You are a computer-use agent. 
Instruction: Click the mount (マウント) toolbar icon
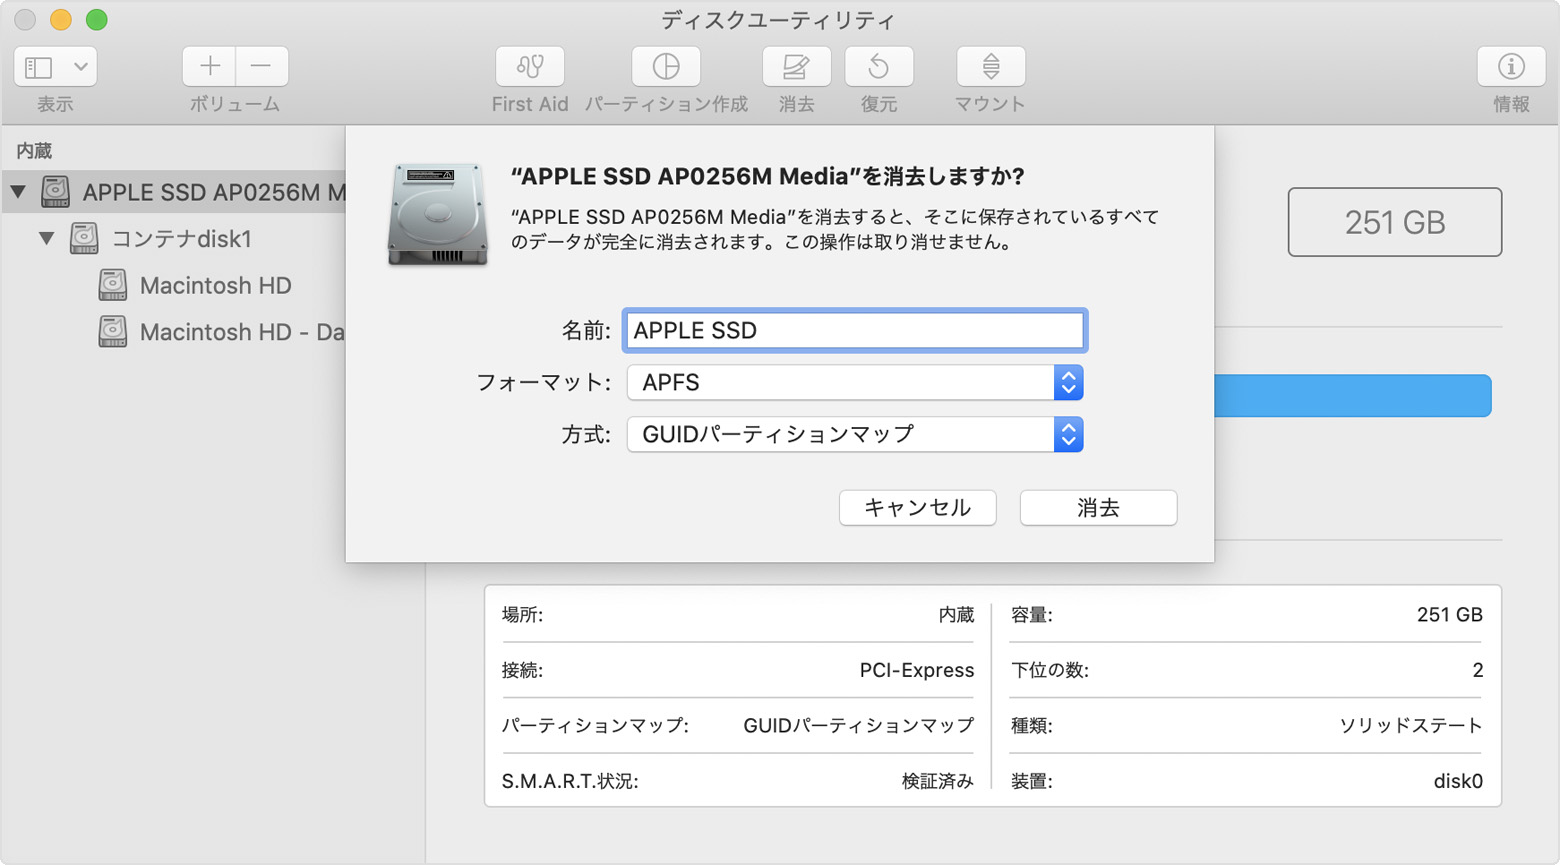click(x=990, y=67)
